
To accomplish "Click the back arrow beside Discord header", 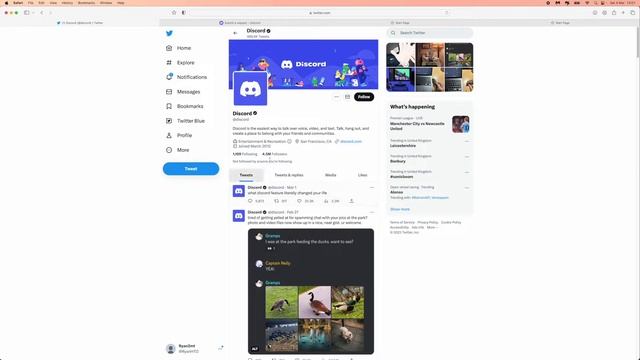I will click(x=235, y=33).
